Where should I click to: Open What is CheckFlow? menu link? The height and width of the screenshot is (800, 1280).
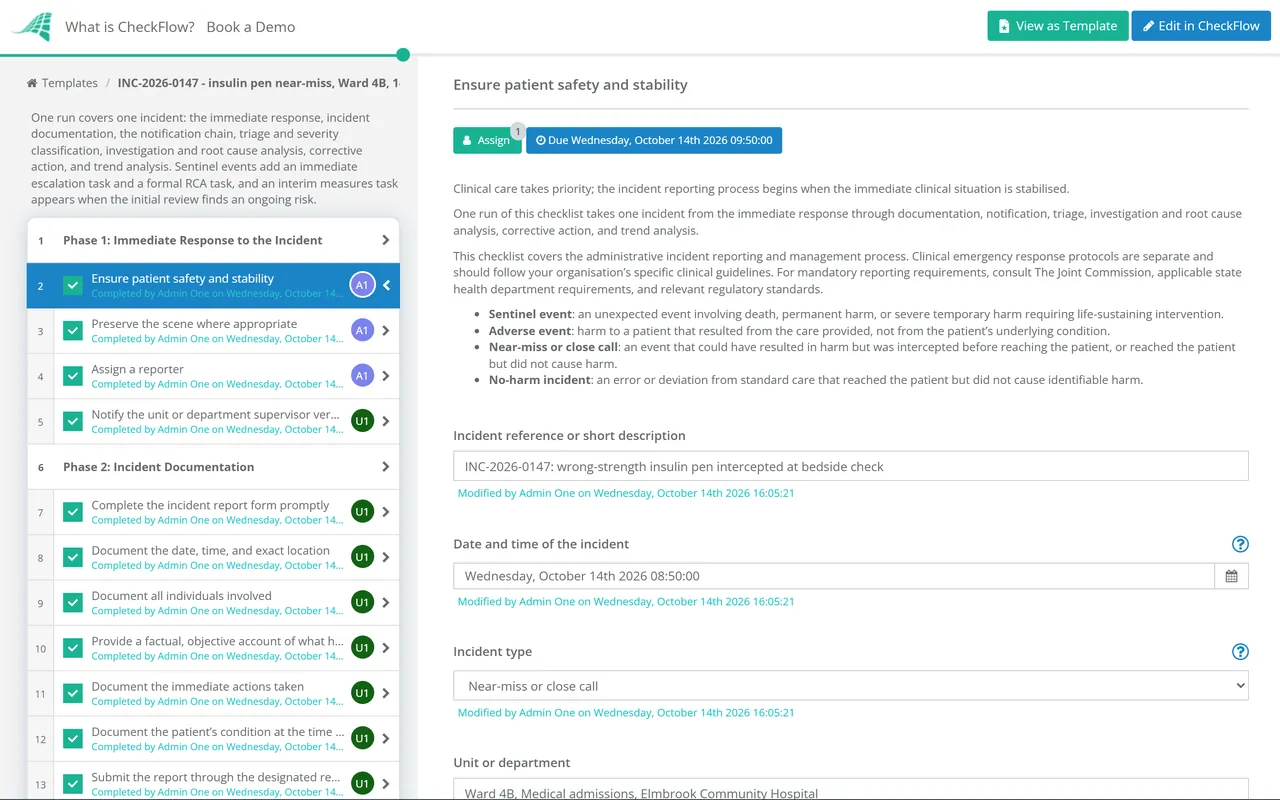130,27
